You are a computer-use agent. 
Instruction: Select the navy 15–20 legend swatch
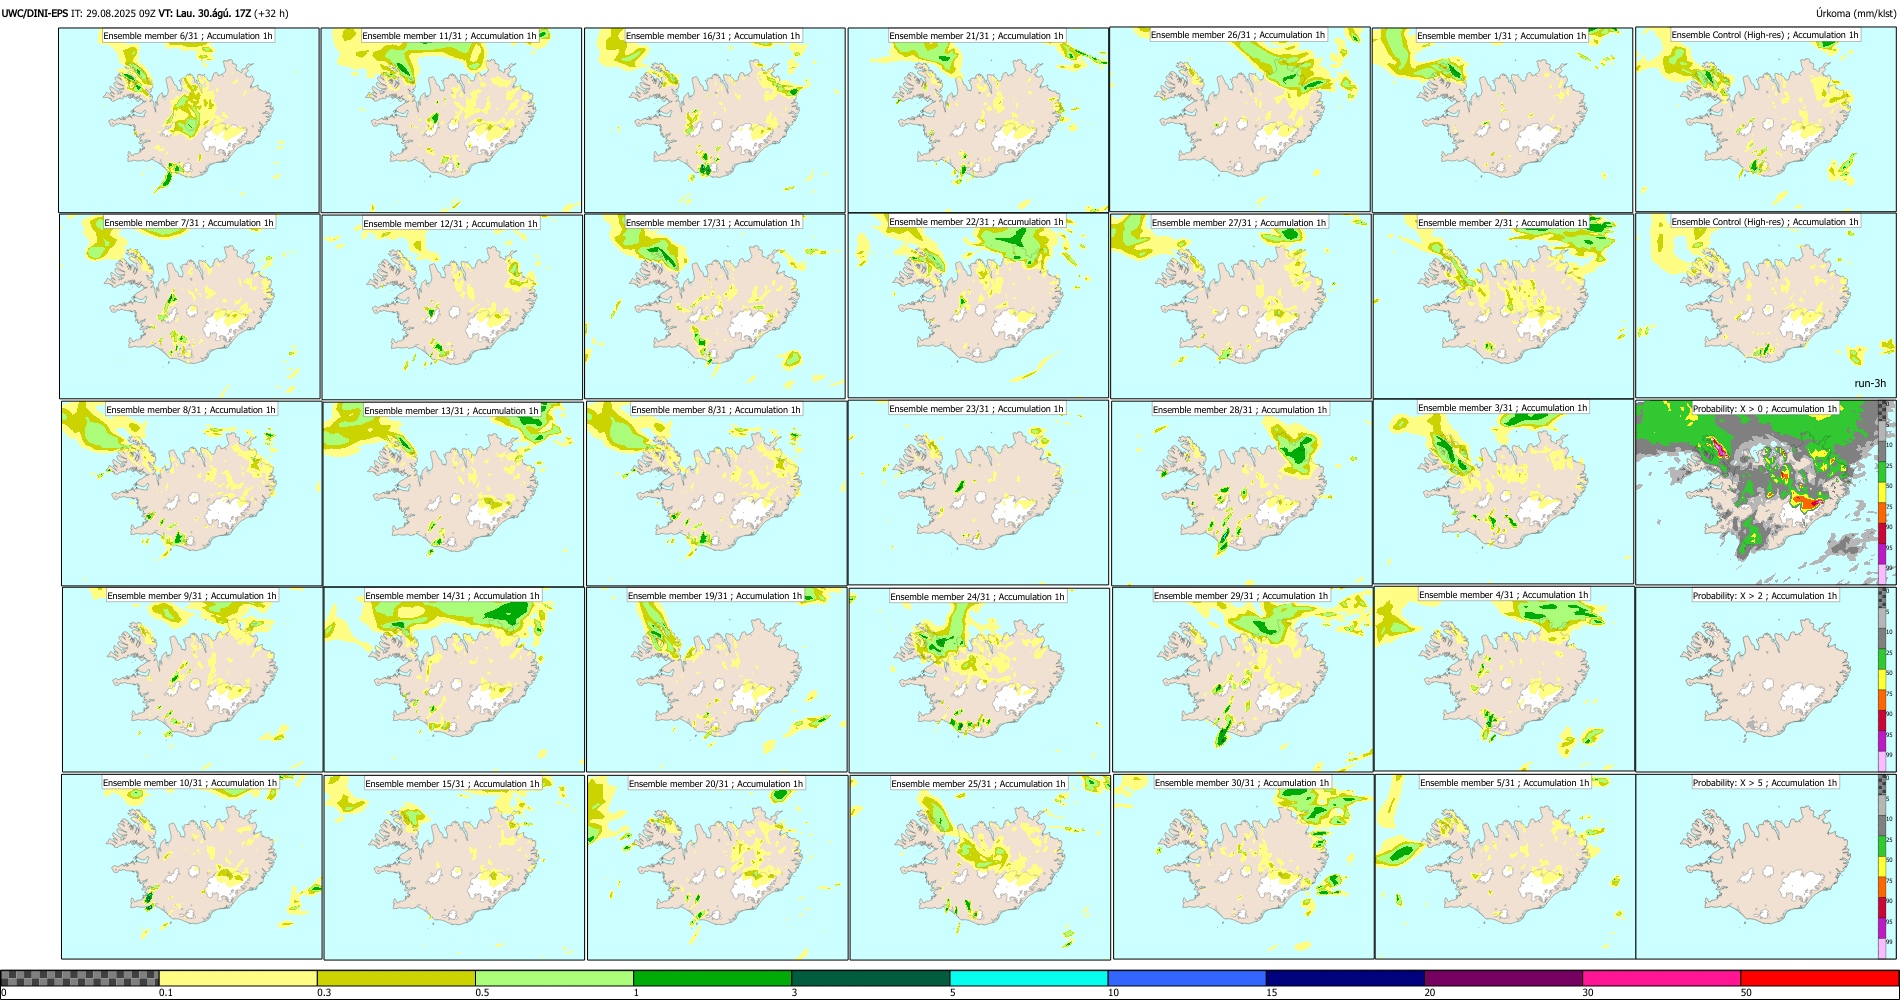(x=1345, y=978)
